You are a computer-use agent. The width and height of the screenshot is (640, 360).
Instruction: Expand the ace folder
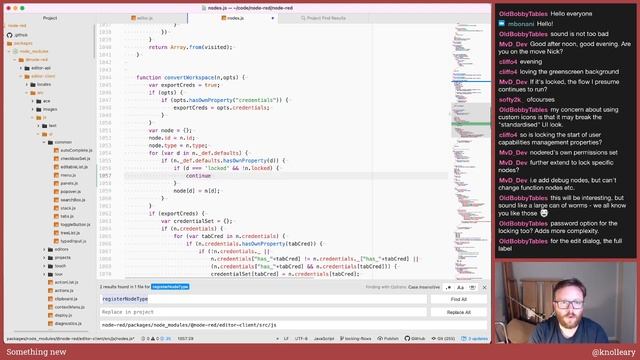point(33,101)
